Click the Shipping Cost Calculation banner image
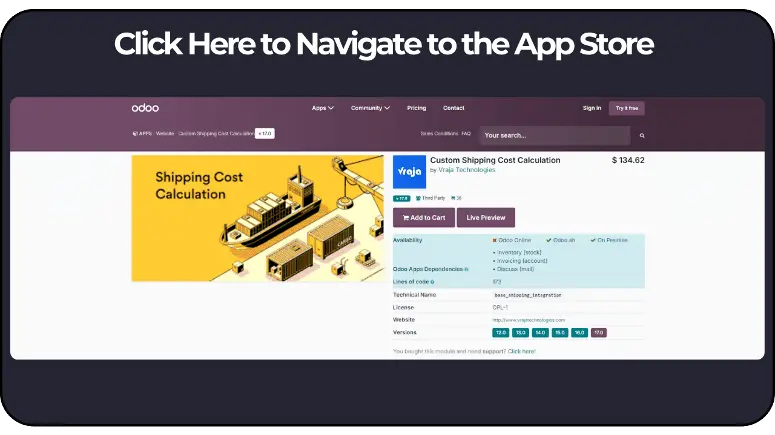 point(257,218)
